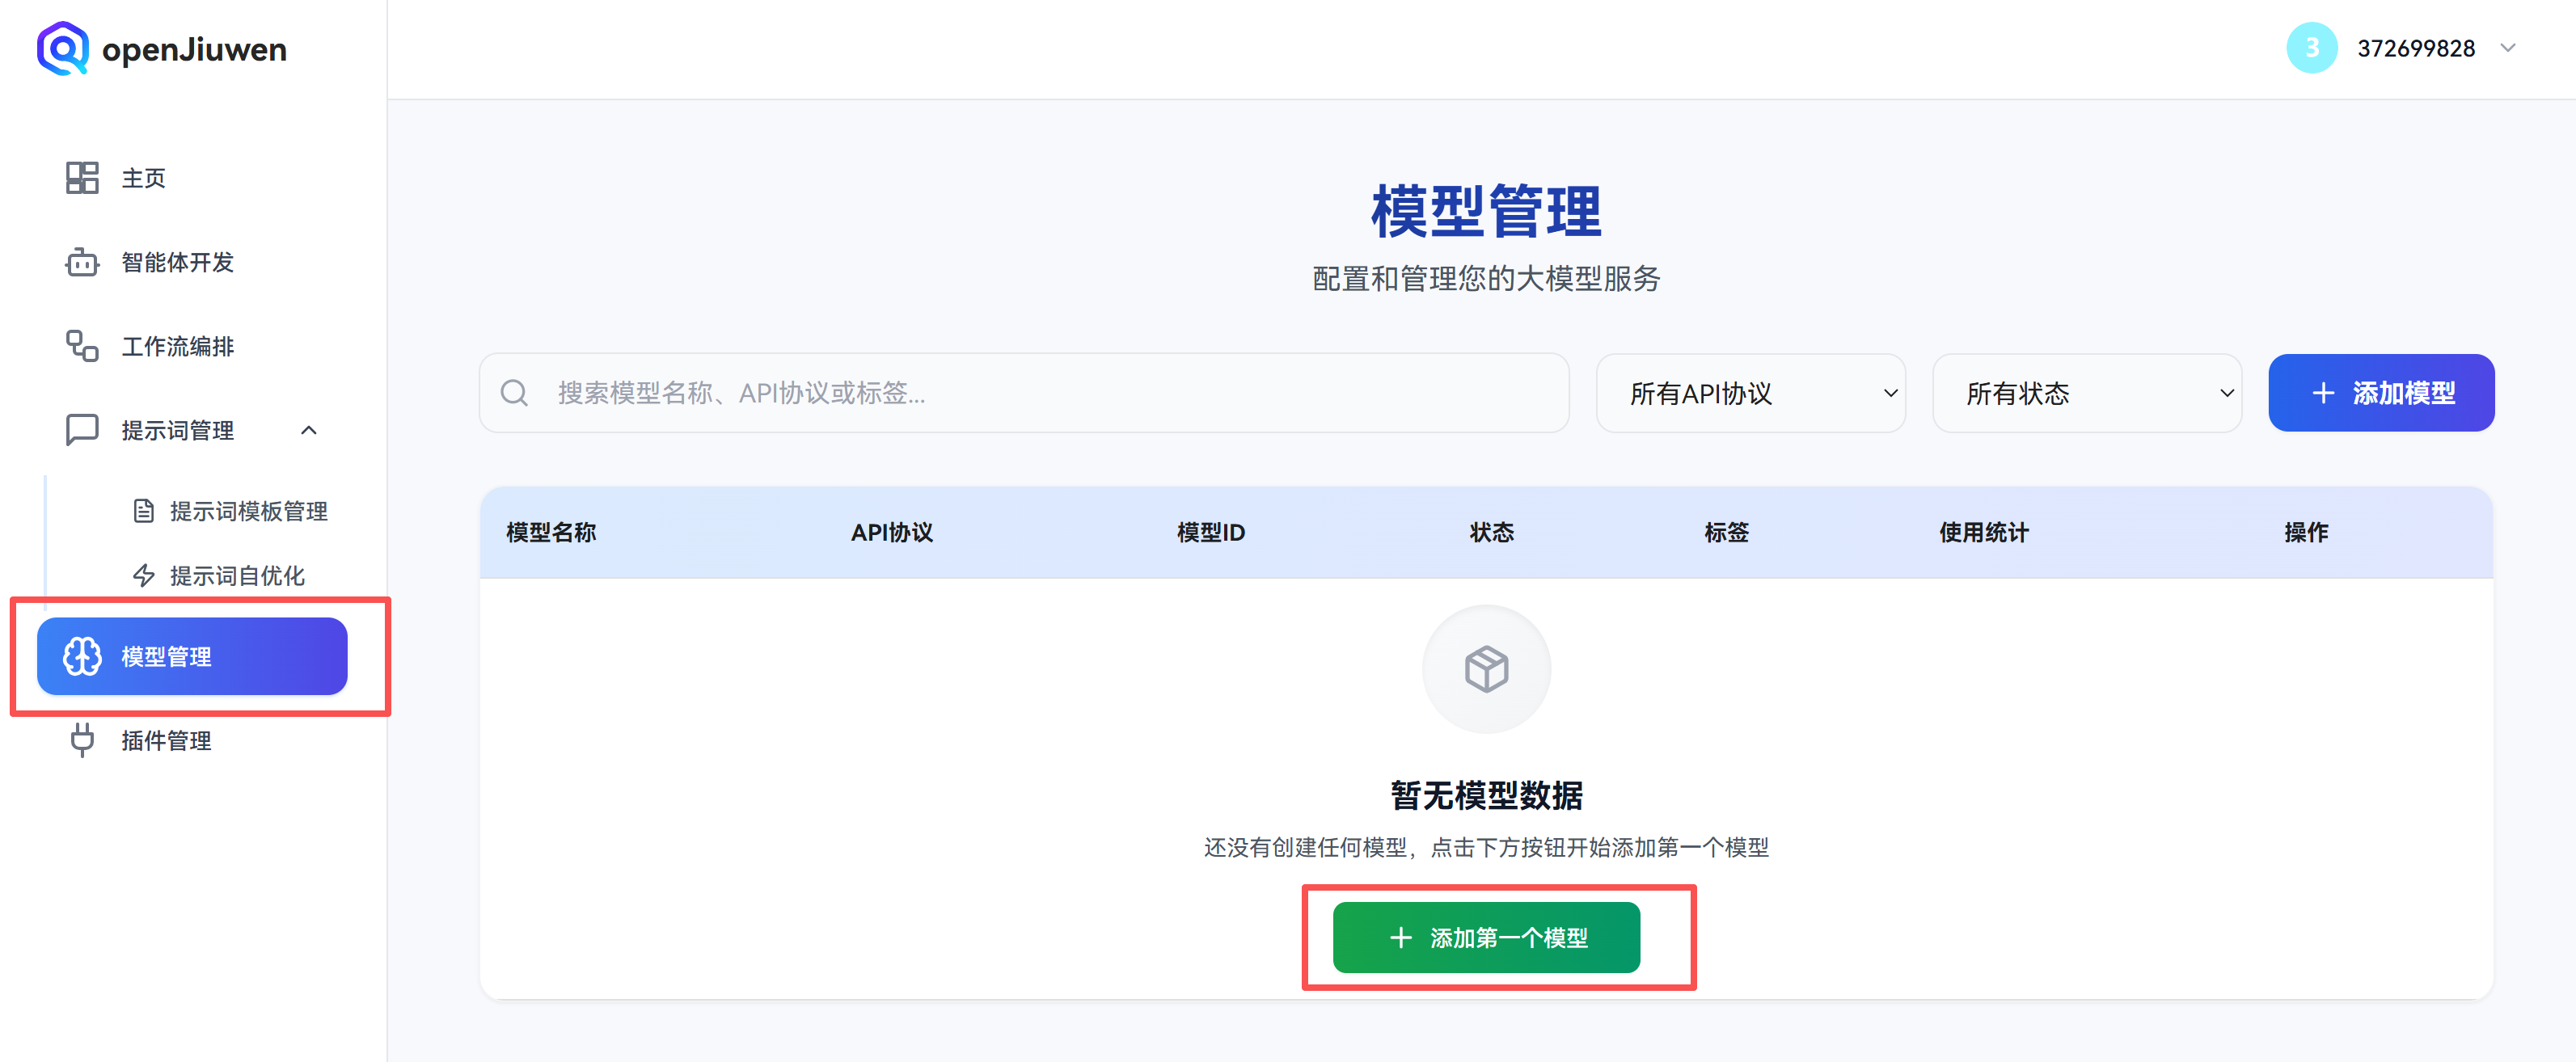Click the 工作流编排 workflow icon

point(82,346)
